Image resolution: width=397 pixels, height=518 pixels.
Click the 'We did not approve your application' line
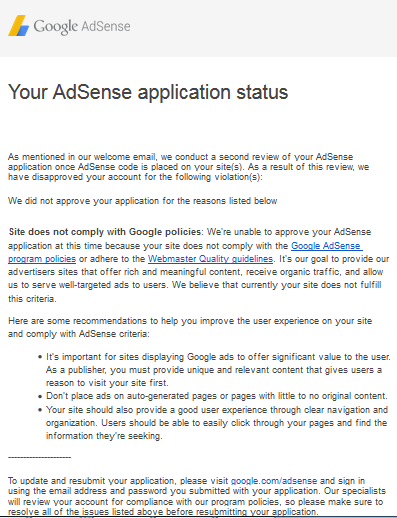click(143, 201)
